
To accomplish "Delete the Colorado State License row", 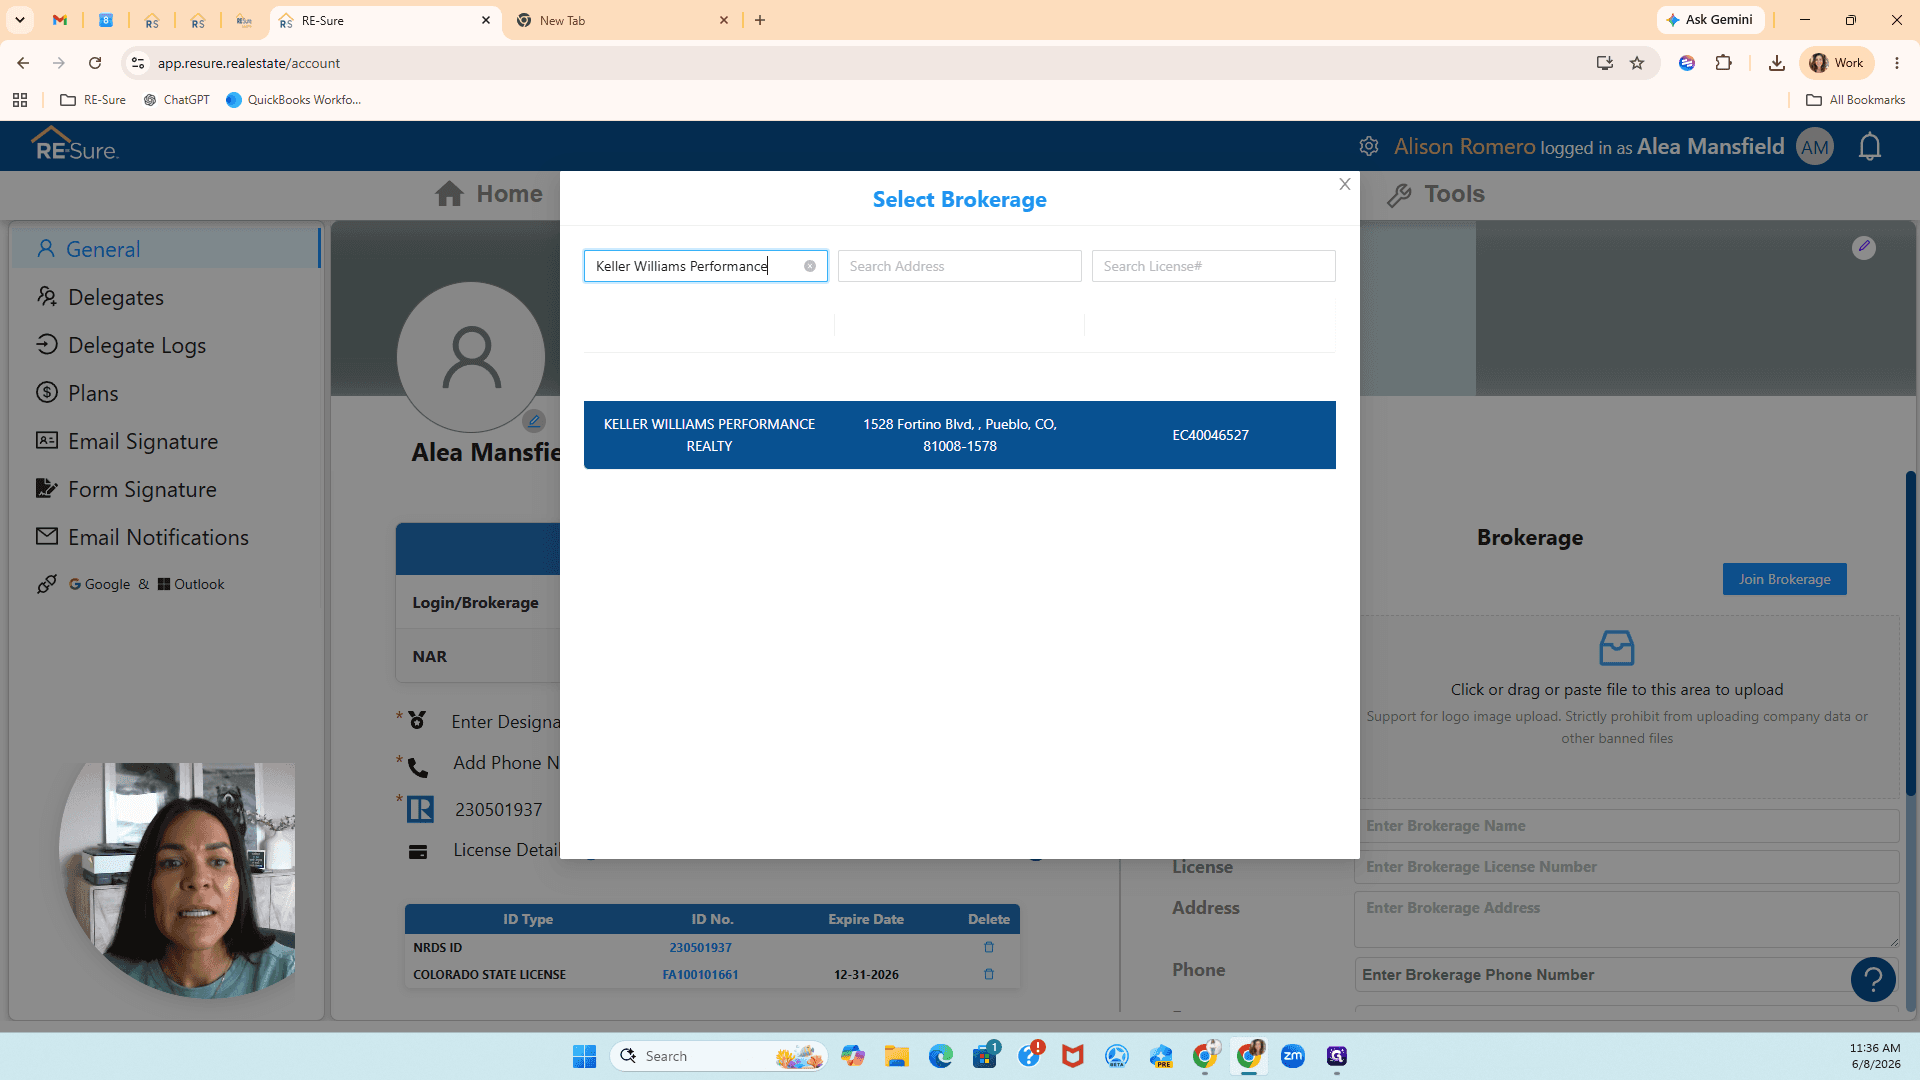I will 989,974.
